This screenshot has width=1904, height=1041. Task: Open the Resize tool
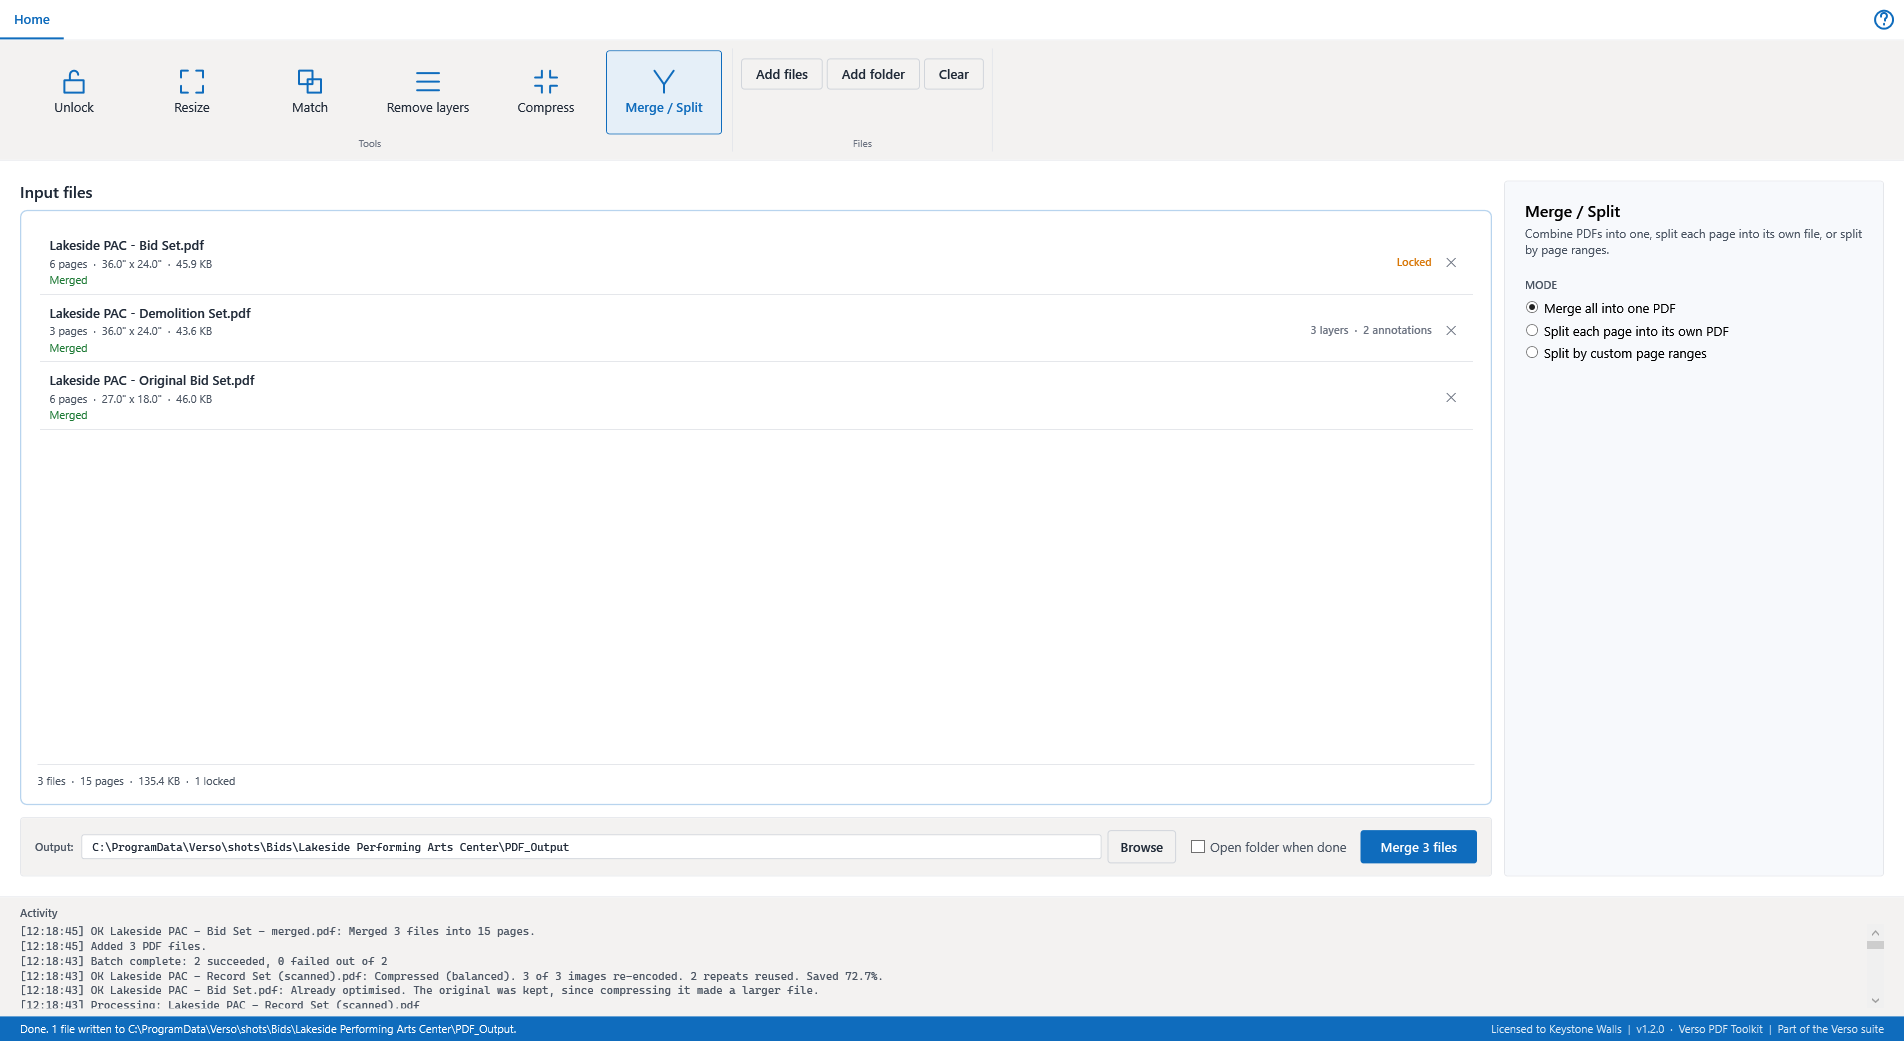(x=192, y=92)
